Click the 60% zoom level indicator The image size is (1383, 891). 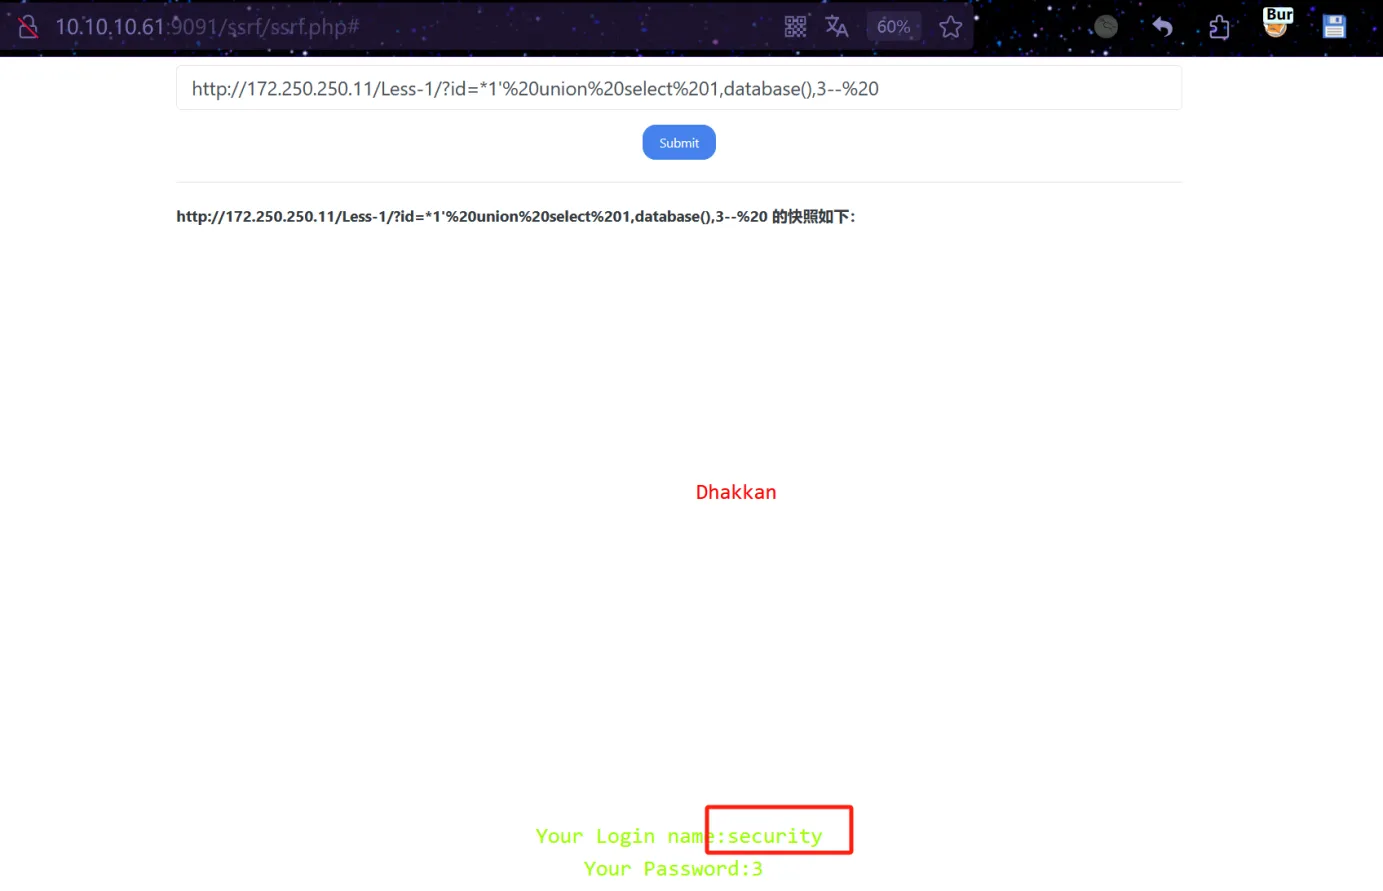(x=893, y=27)
